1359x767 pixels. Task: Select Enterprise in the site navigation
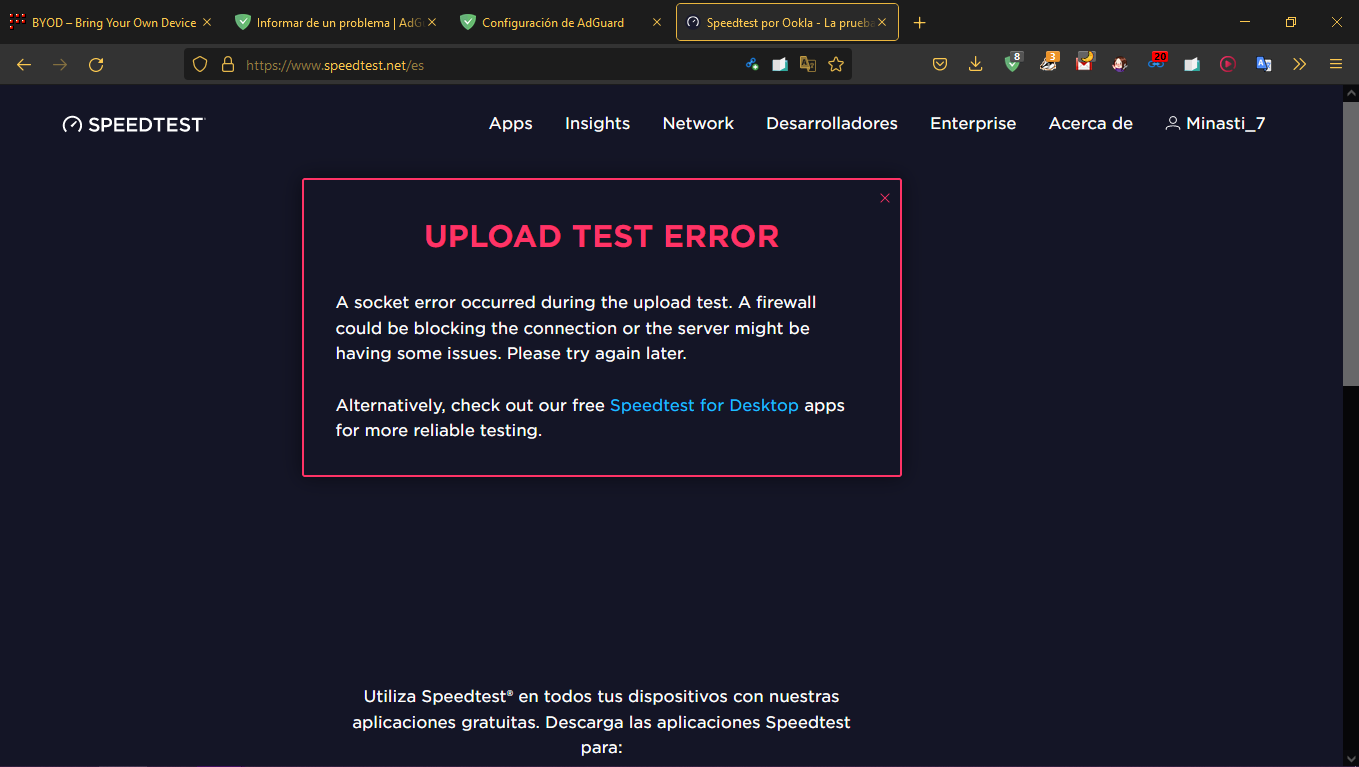tap(973, 124)
